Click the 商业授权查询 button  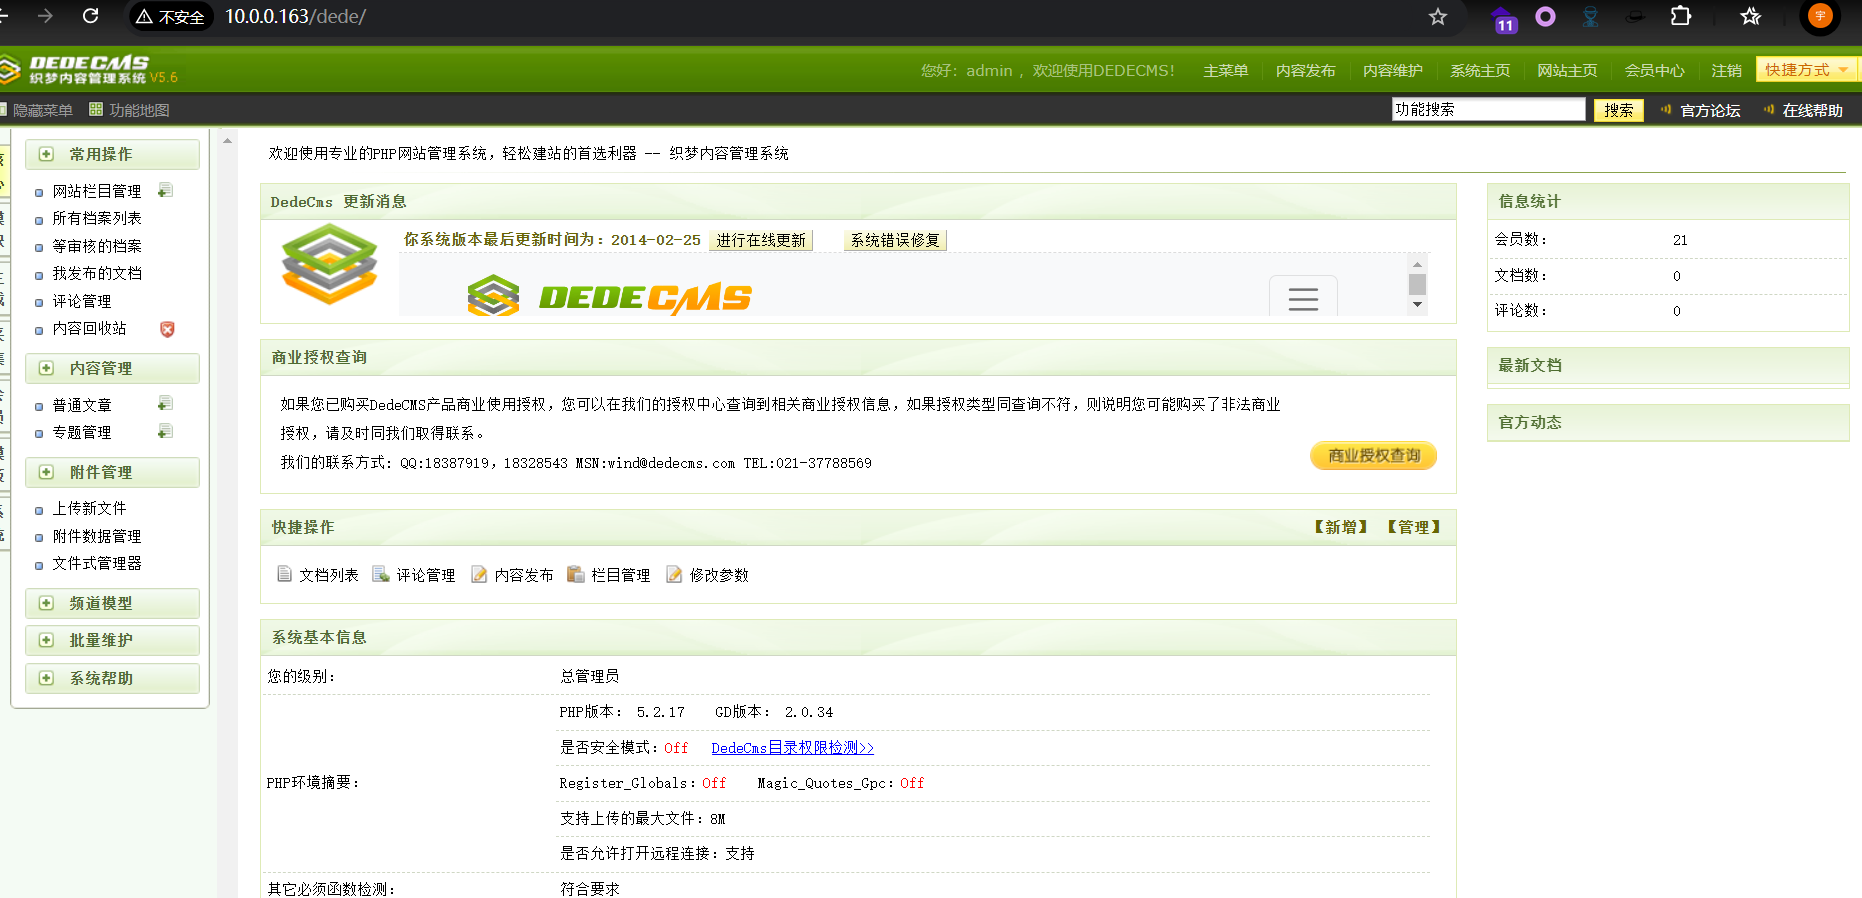pyautogui.click(x=1373, y=455)
